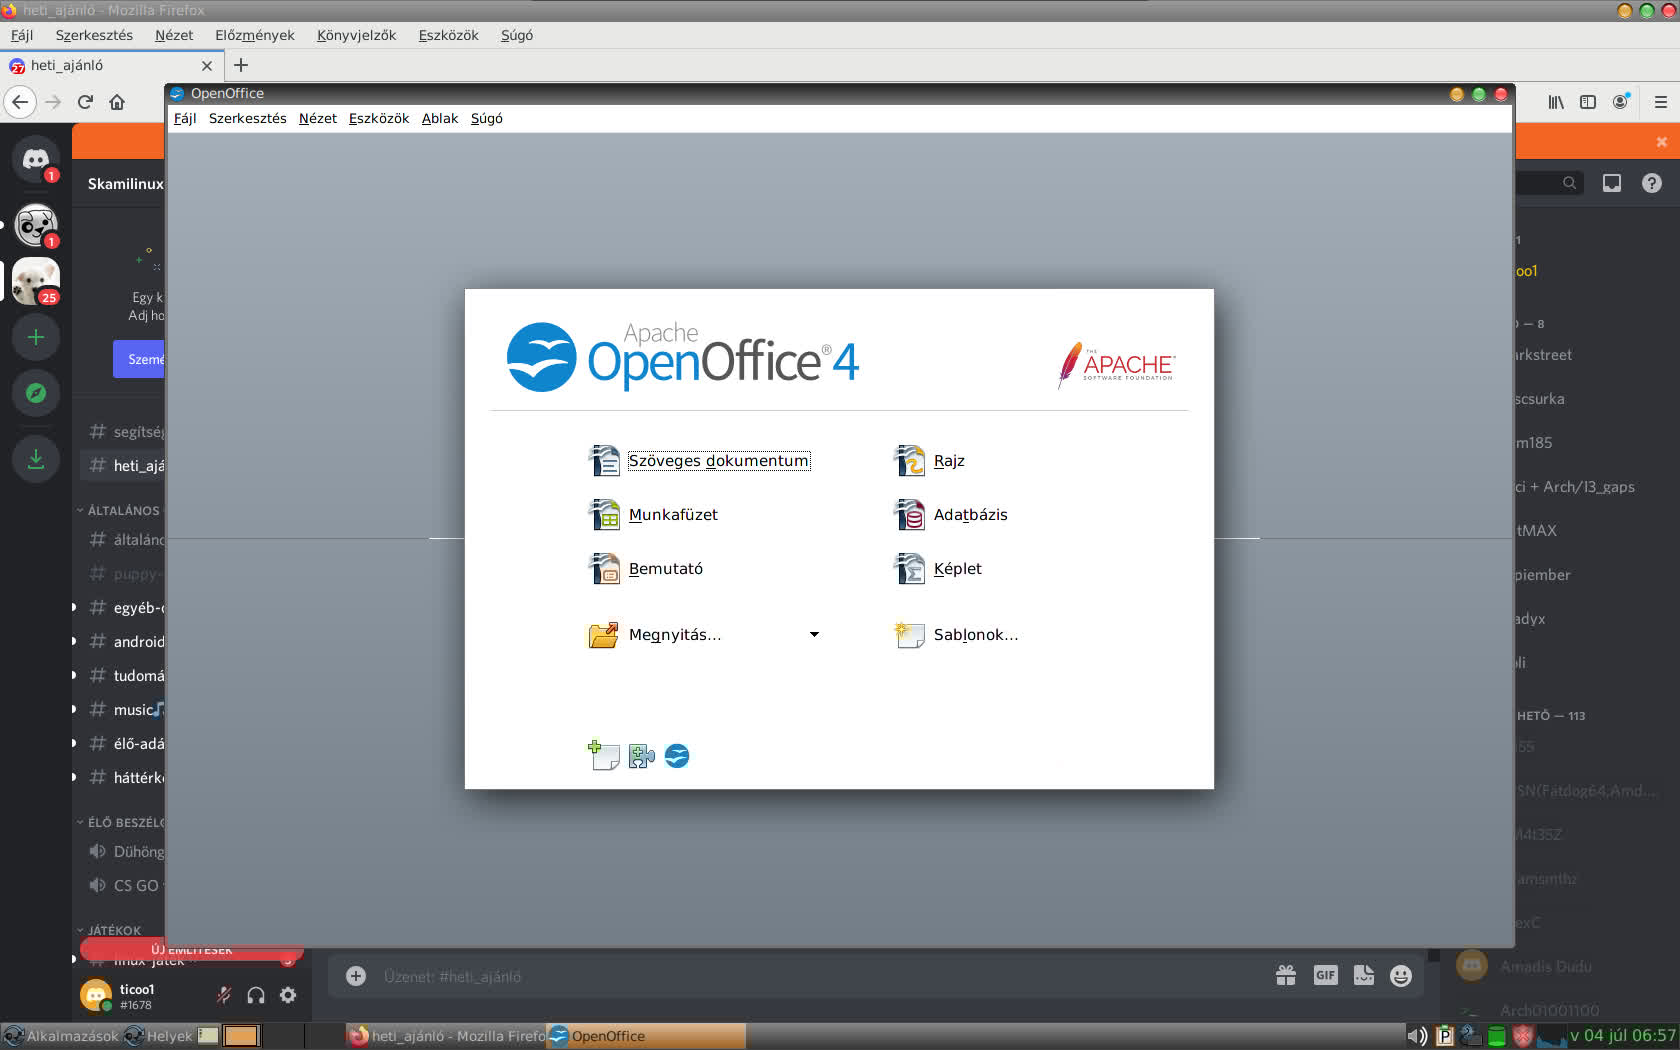Open Discord inbox icon

tap(1612, 183)
